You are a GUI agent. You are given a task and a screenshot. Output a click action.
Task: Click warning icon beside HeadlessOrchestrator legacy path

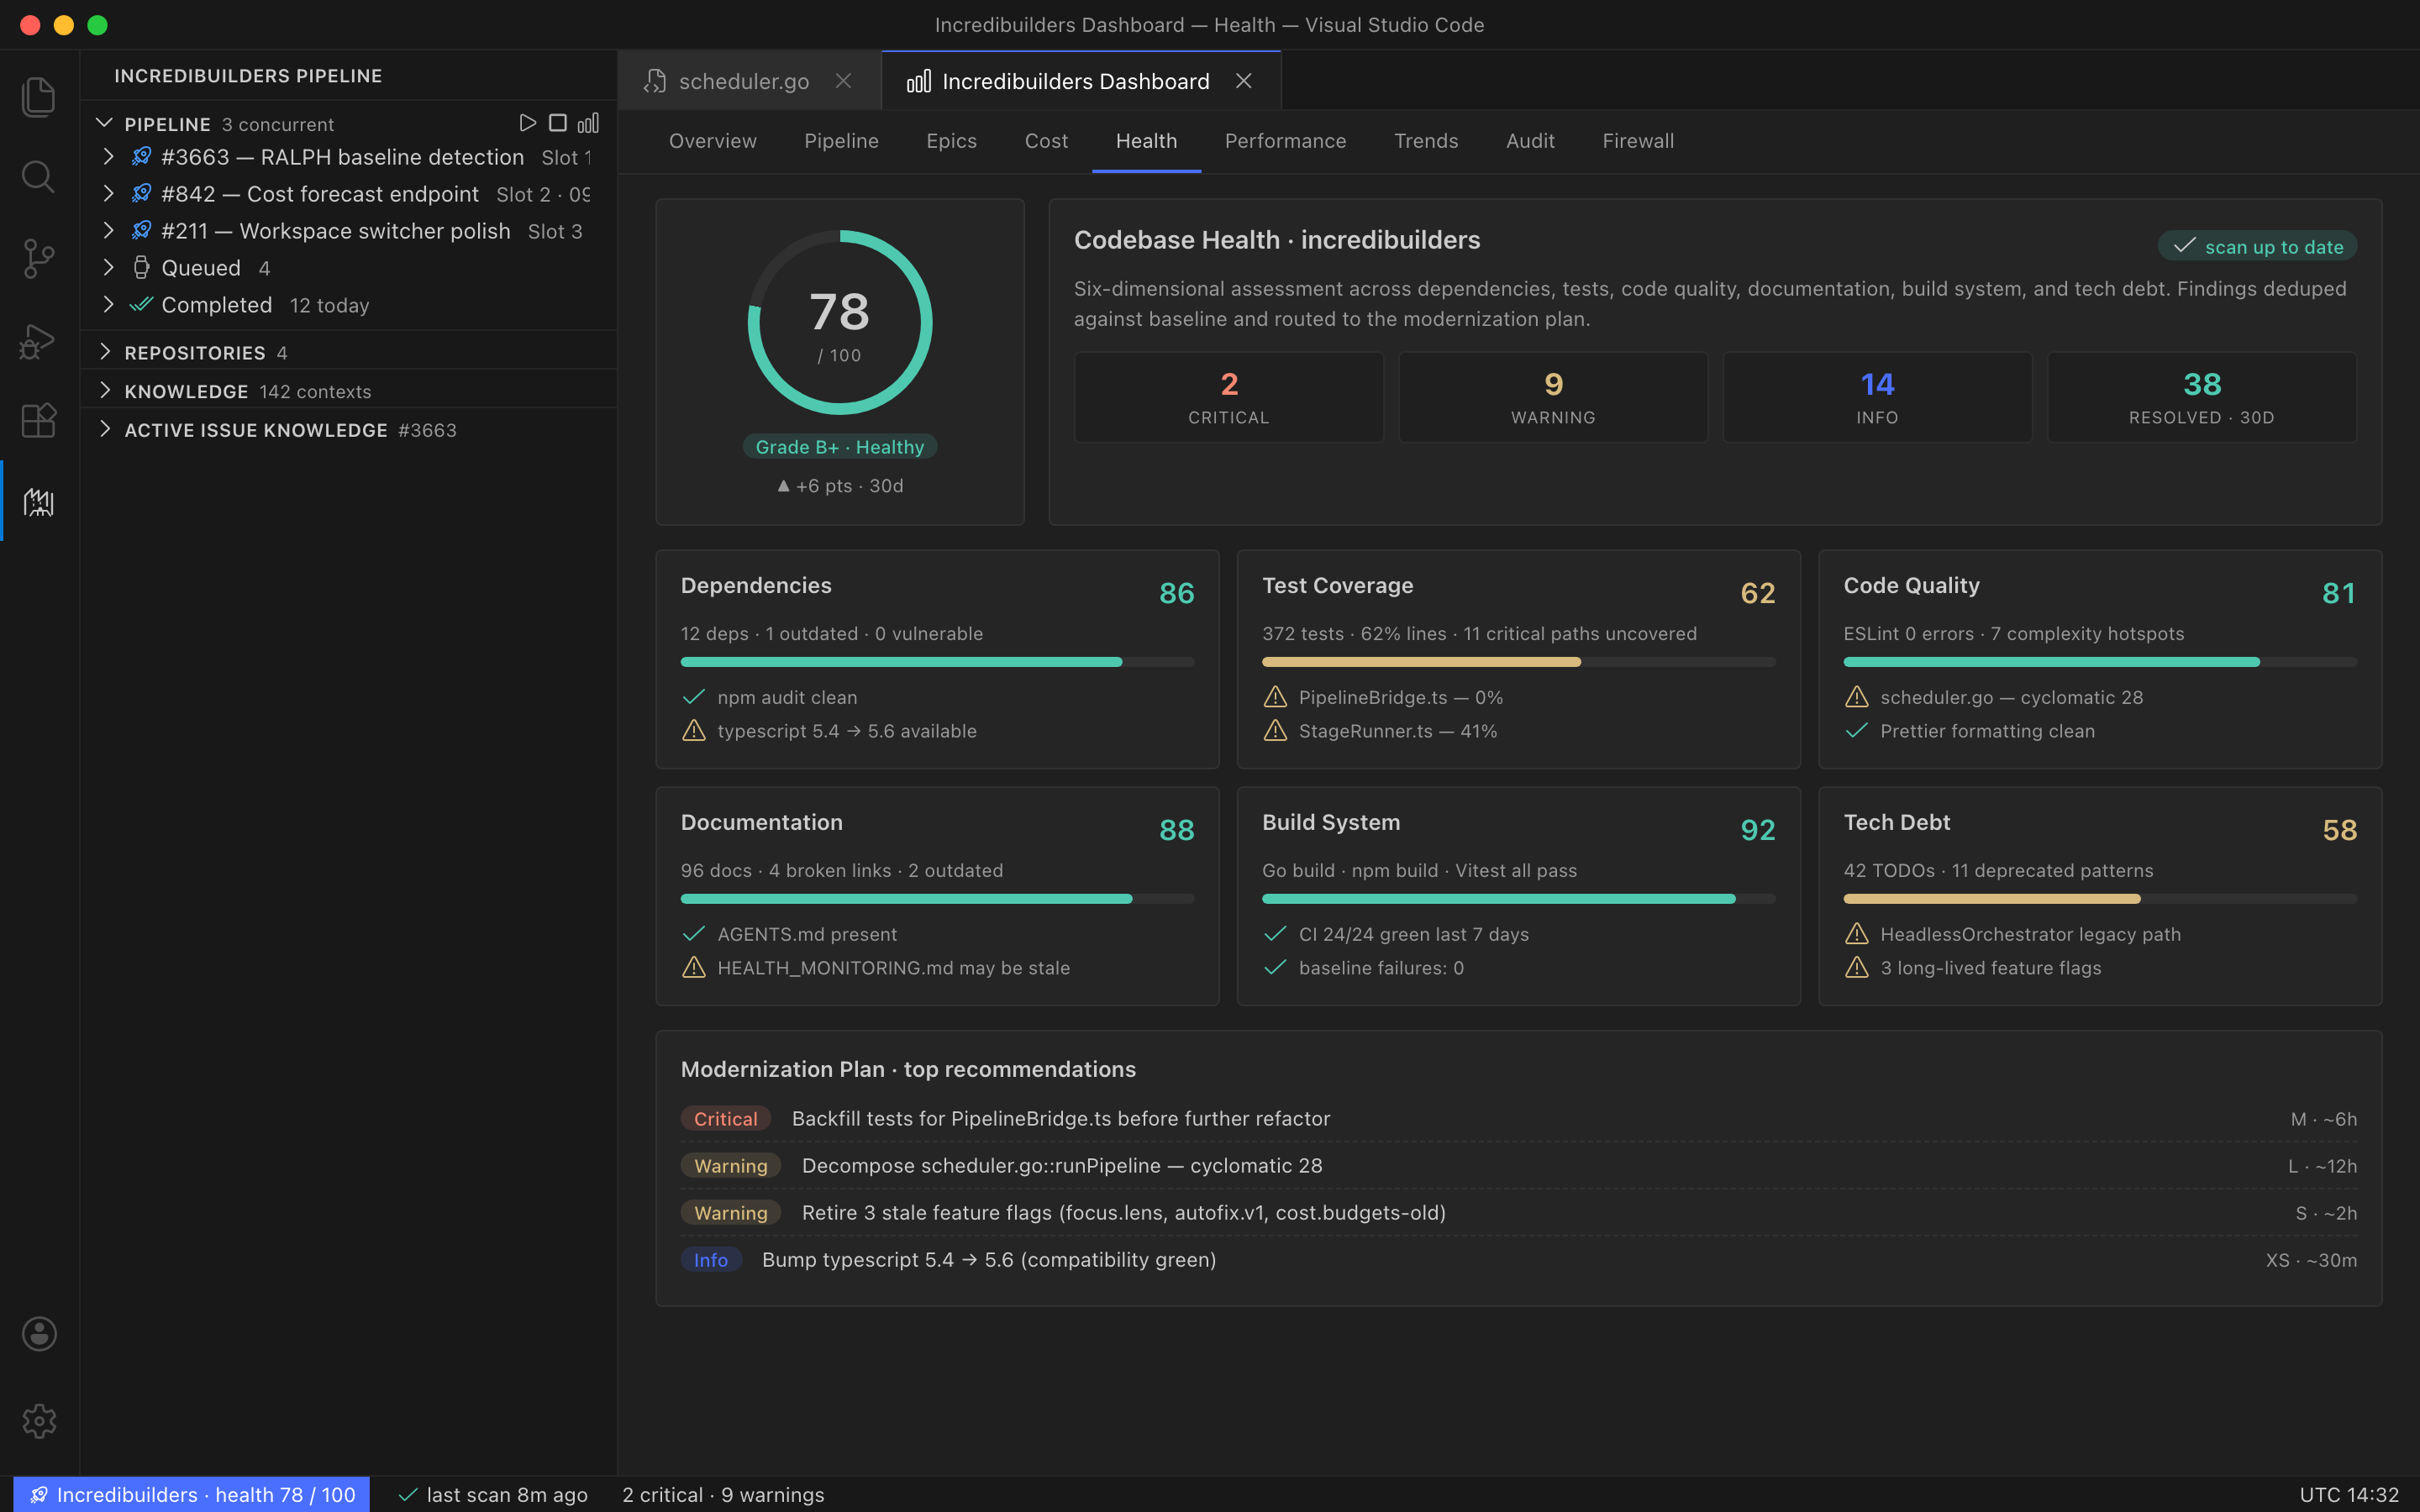[x=1856, y=934]
